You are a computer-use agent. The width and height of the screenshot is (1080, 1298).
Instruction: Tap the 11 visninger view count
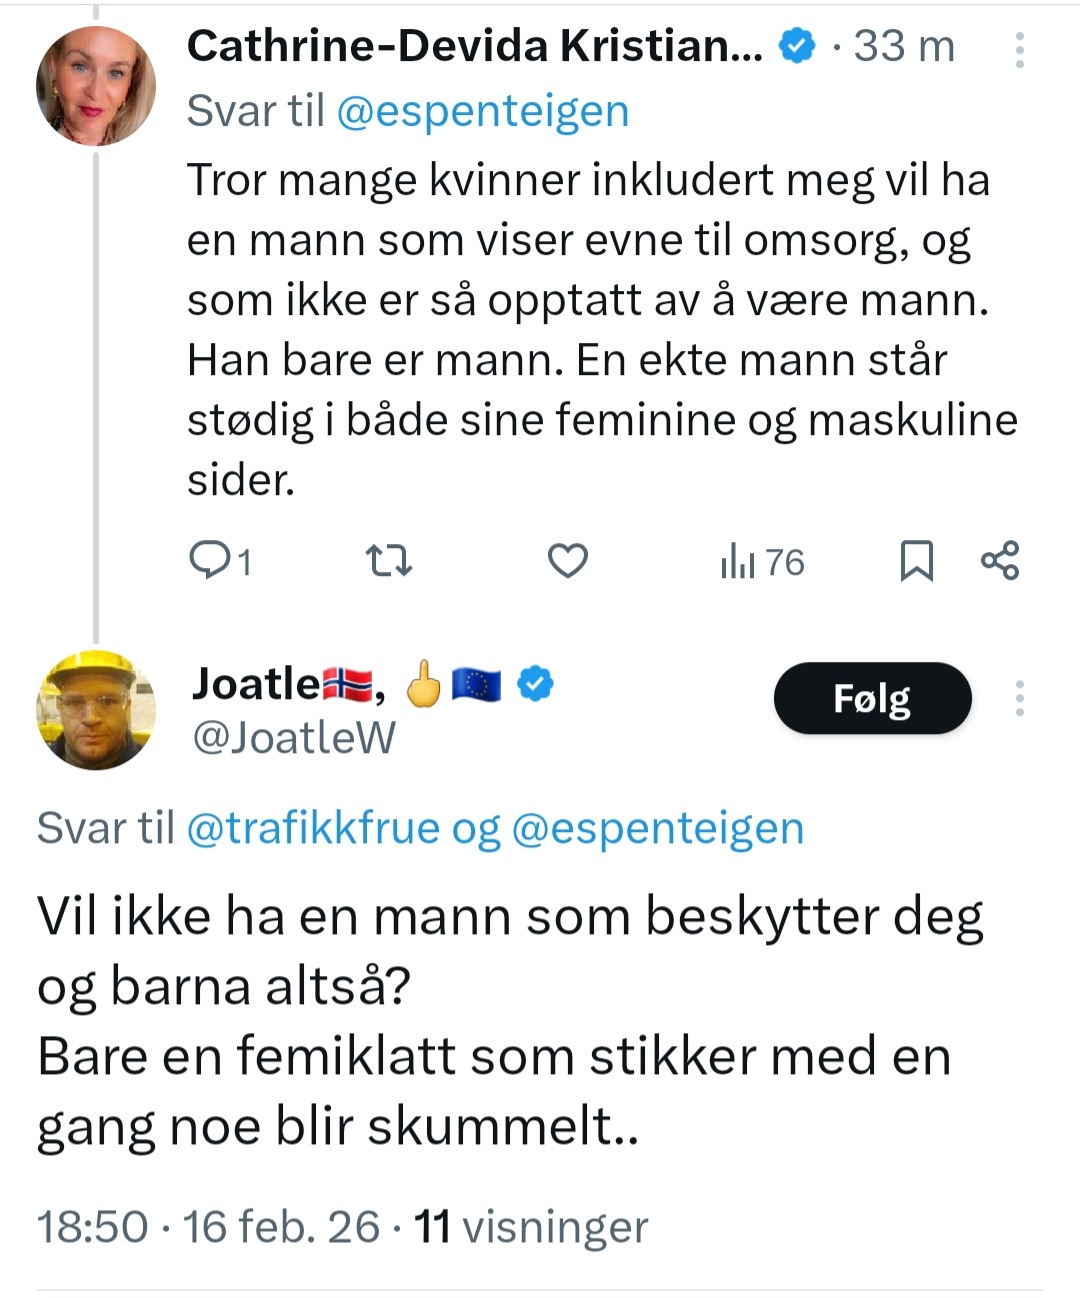[x=531, y=1226]
